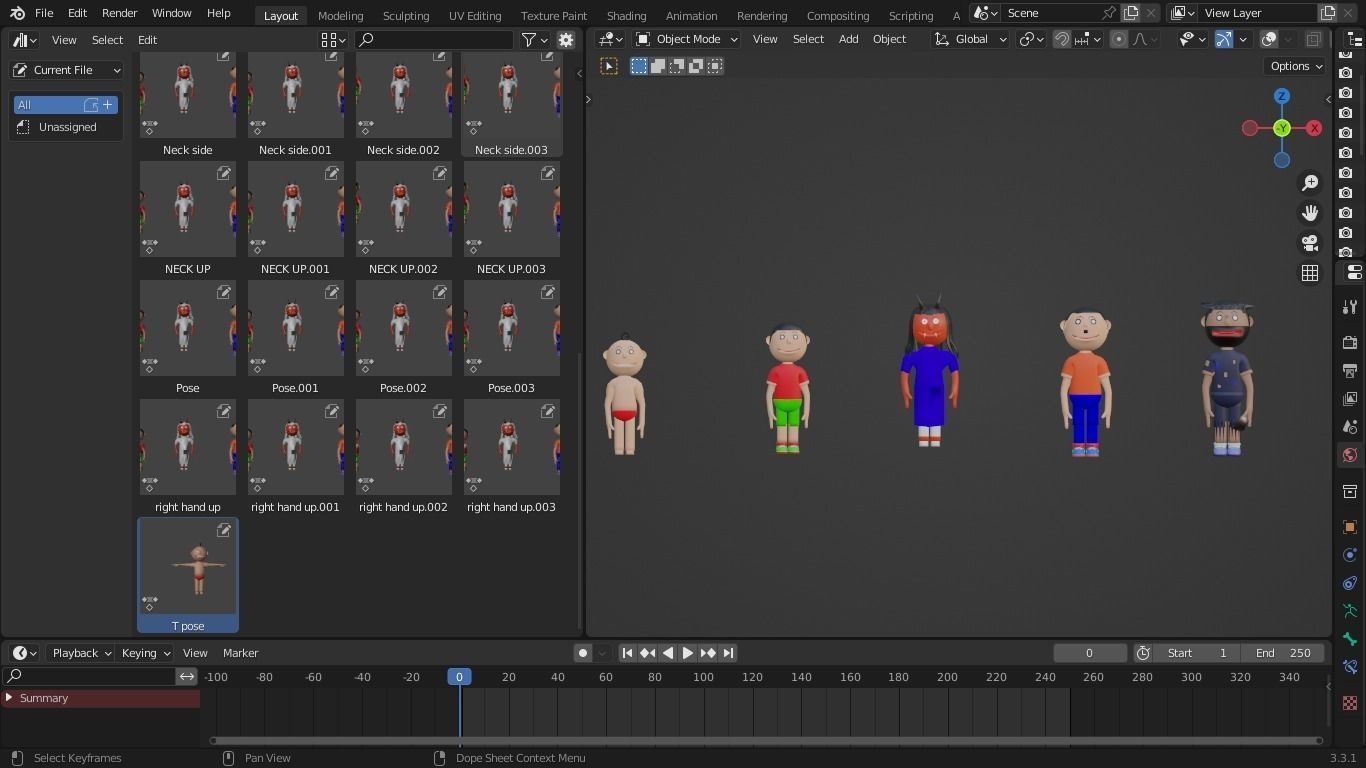This screenshot has height=768, width=1366.
Task: Click the Neck side.001 asset label
Action: click(x=295, y=150)
